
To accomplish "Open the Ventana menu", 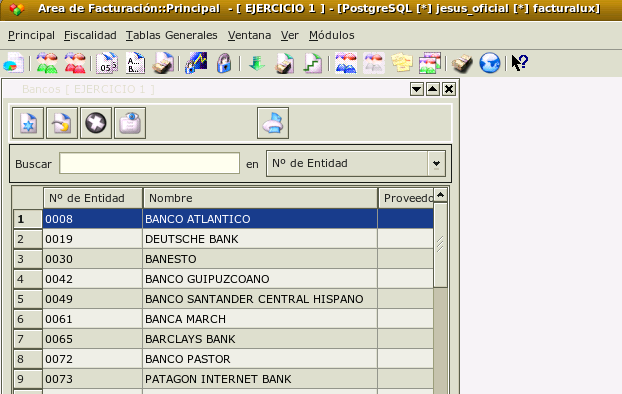I will (x=250, y=35).
